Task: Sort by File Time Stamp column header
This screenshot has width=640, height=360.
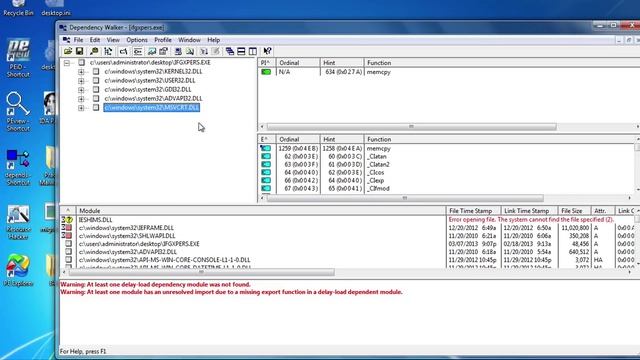Action: click(x=473, y=211)
